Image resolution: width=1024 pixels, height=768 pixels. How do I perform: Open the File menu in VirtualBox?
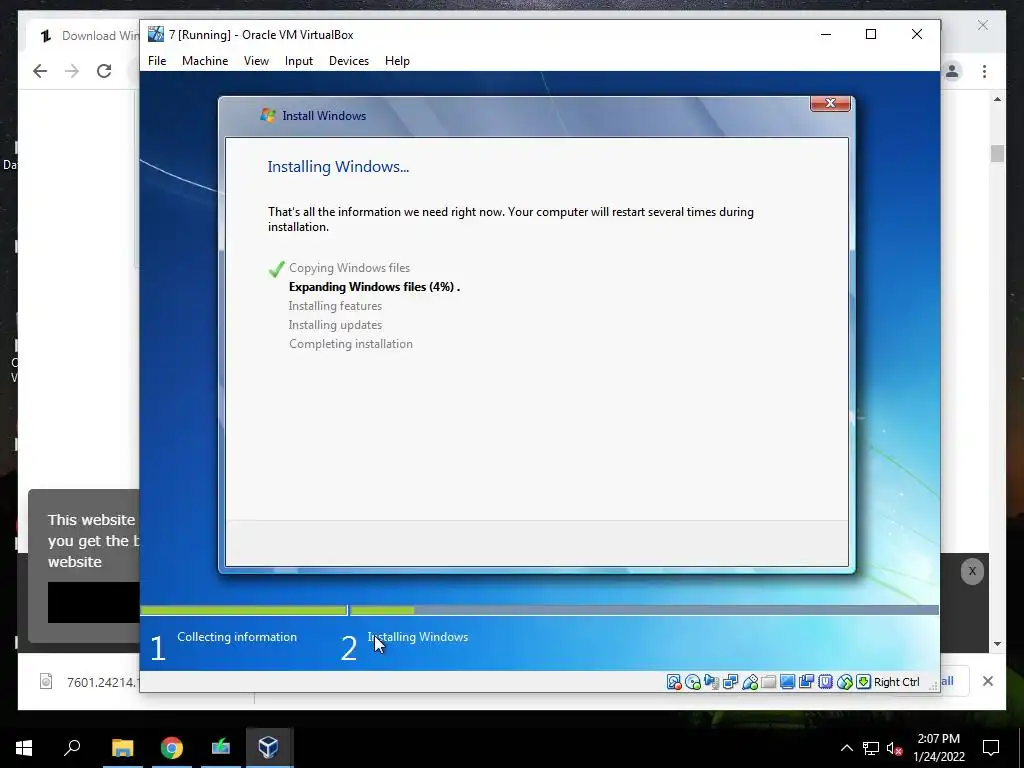click(x=157, y=61)
